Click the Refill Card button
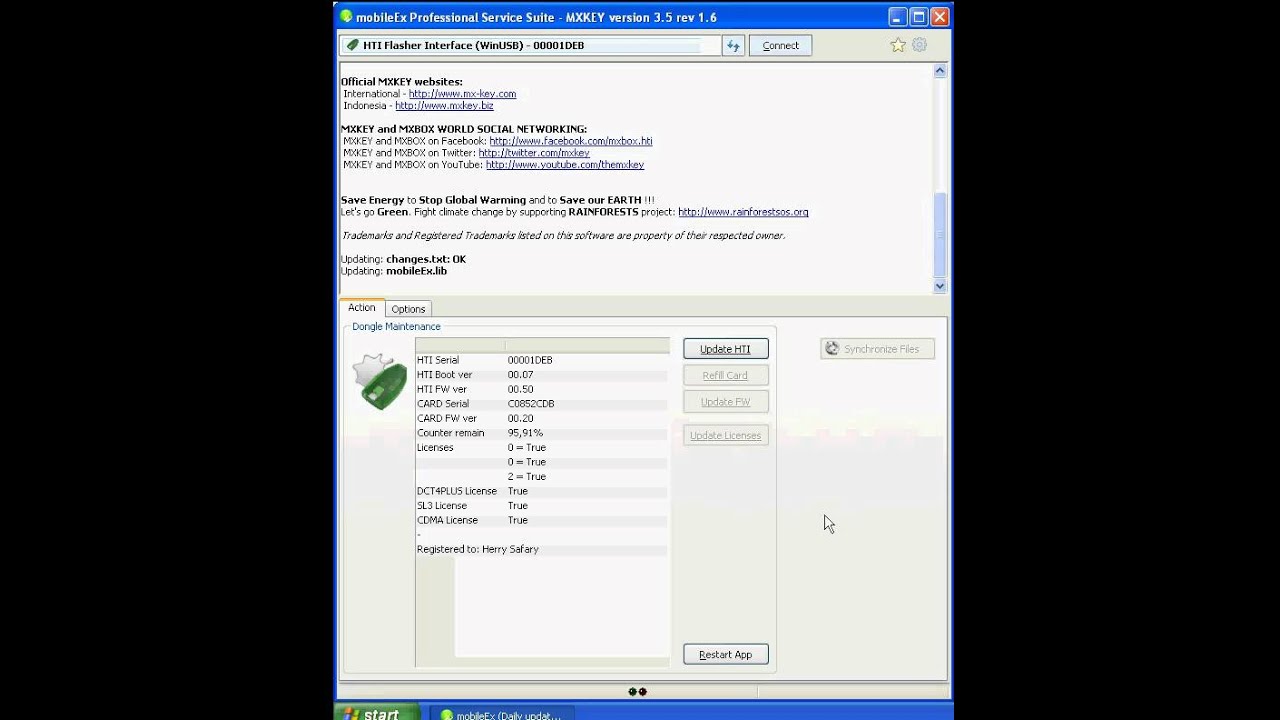 (x=725, y=375)
